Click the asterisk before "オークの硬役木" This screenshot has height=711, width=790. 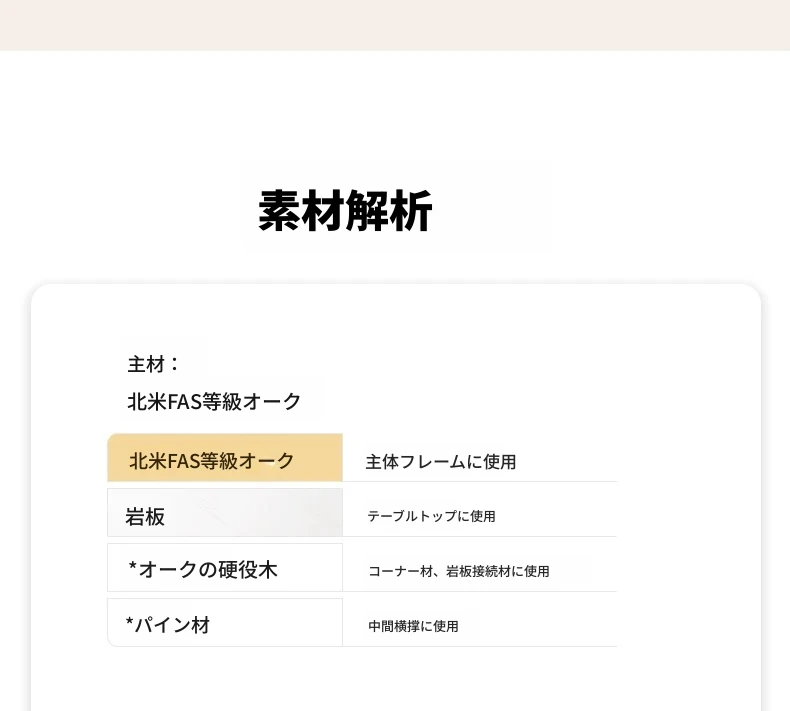[x=132, y=568]
